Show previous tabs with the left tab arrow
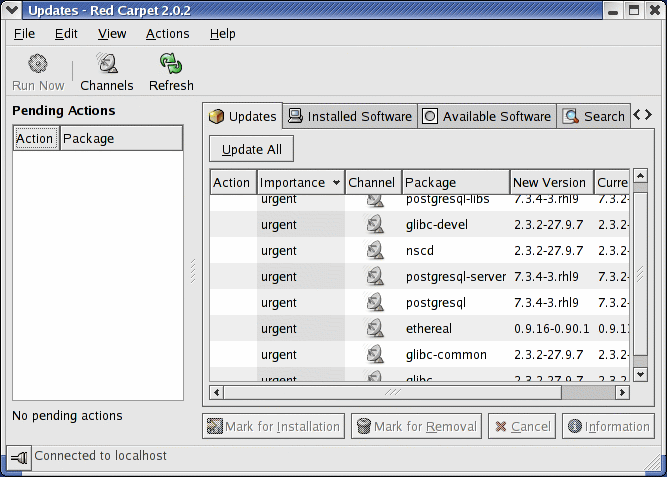 point(637,114)
